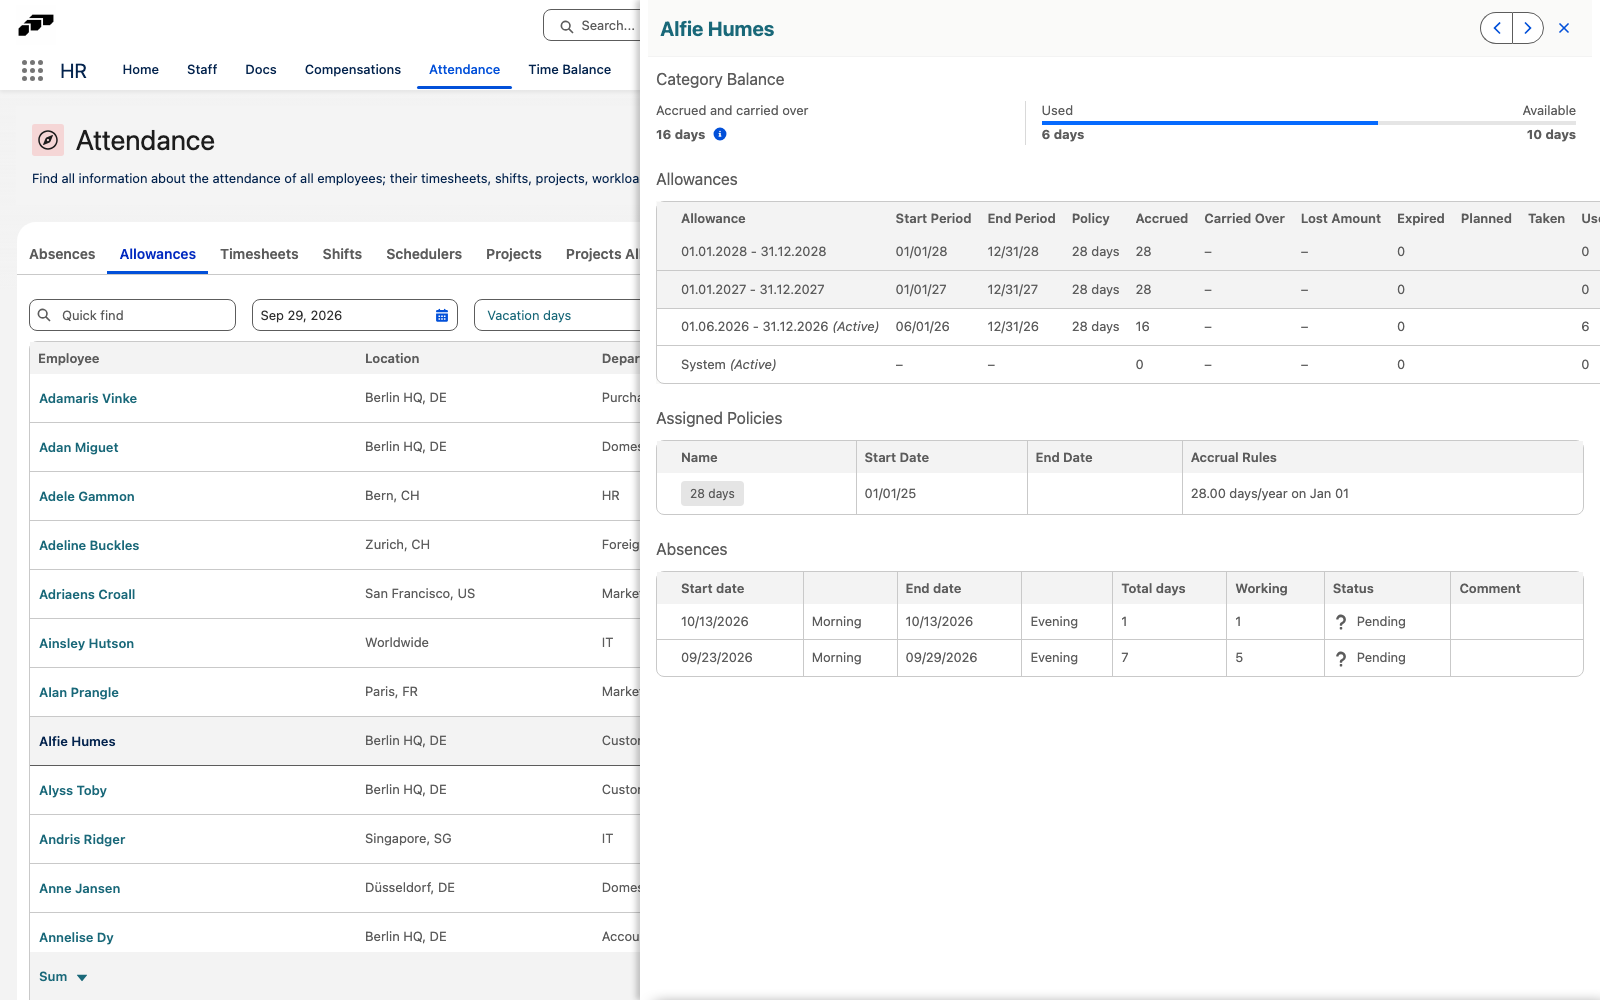The width and height of the screenshot is (1600, 1000).
Task: Select the System (Active) allowance row
Action: [x=1128, y=365]
